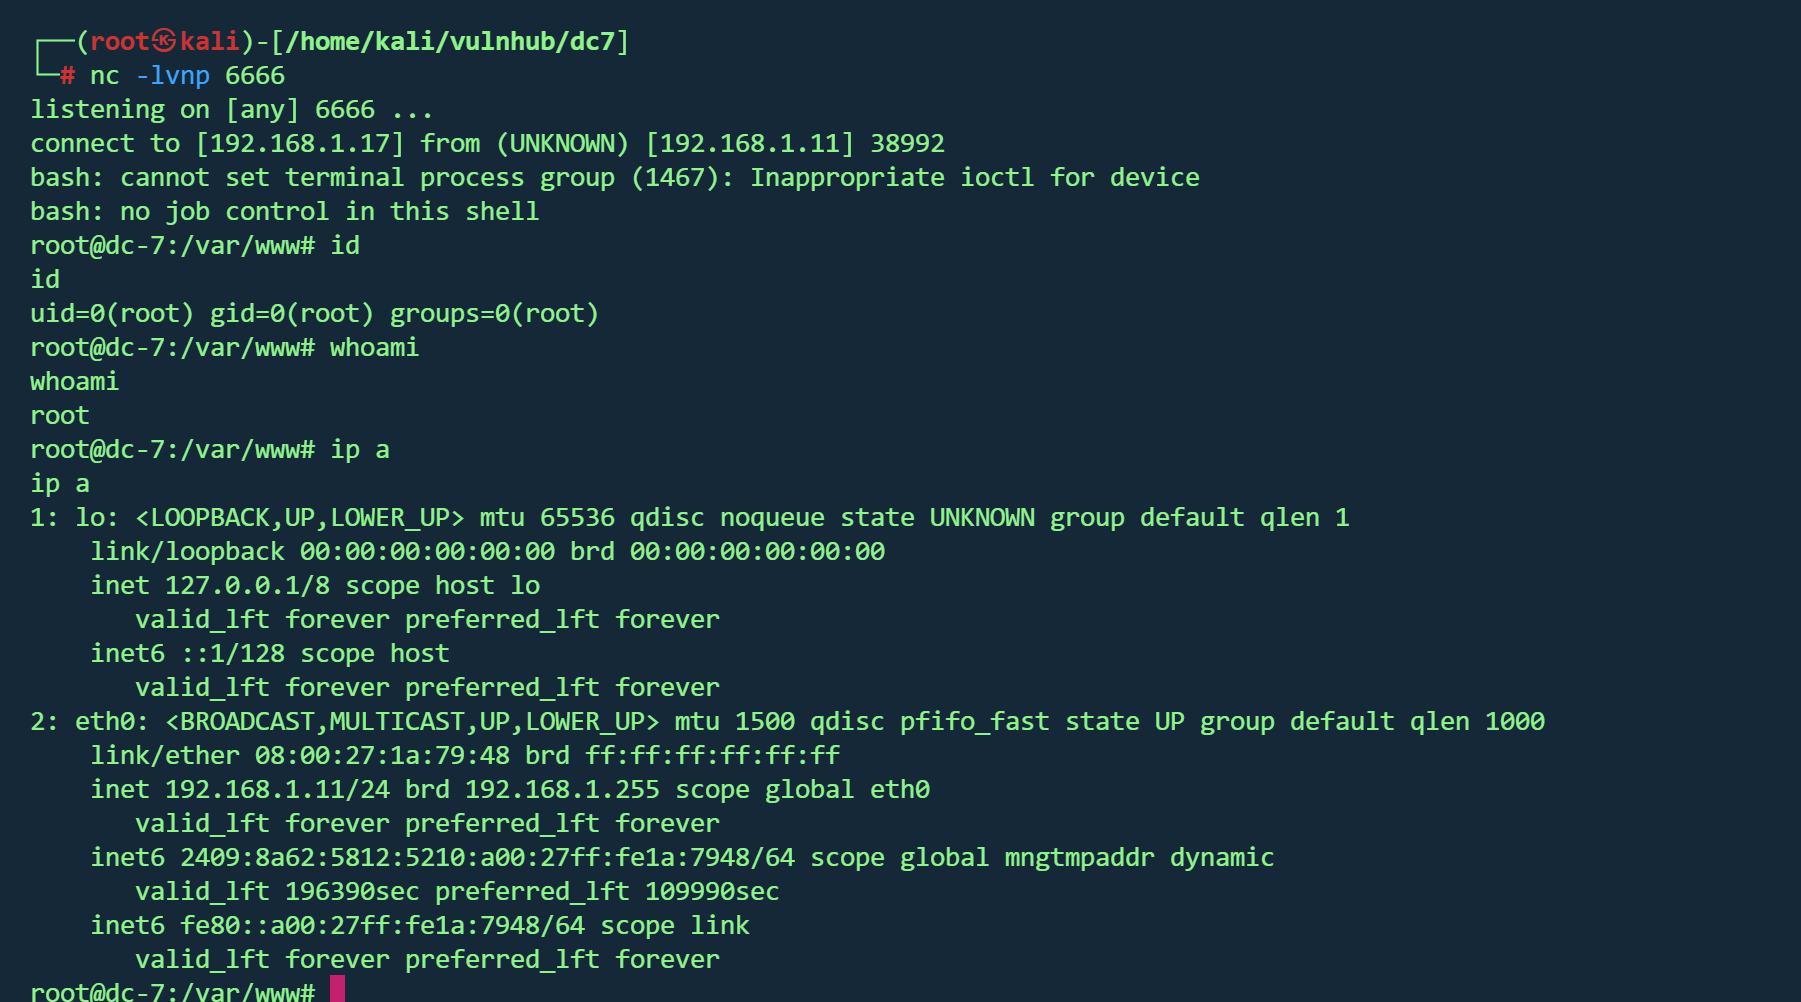The width and height of the screenshot is (1801, 1002).
Task: Click the typed whoami command at the prompt
Action: point(374,347)
